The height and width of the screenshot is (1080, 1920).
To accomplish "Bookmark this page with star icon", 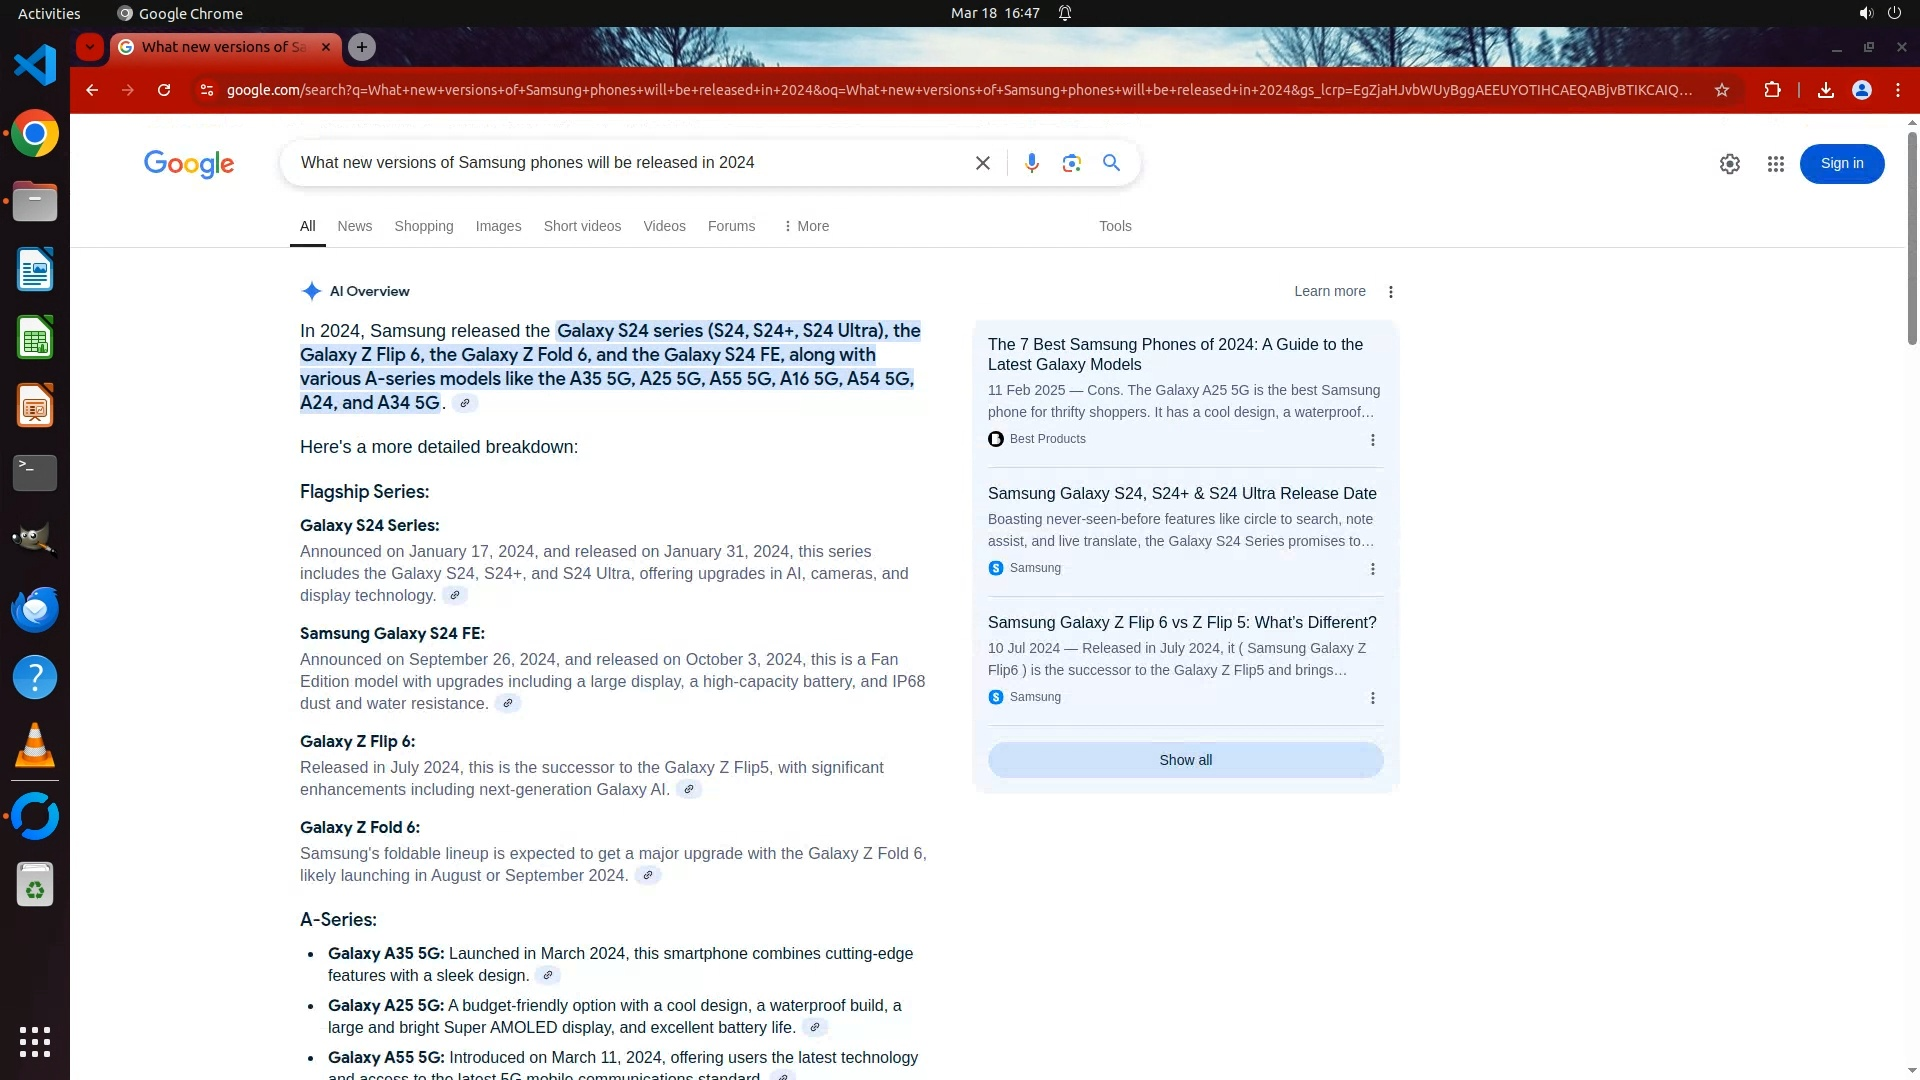I will pyautogui.click(x=1722, y=90).
